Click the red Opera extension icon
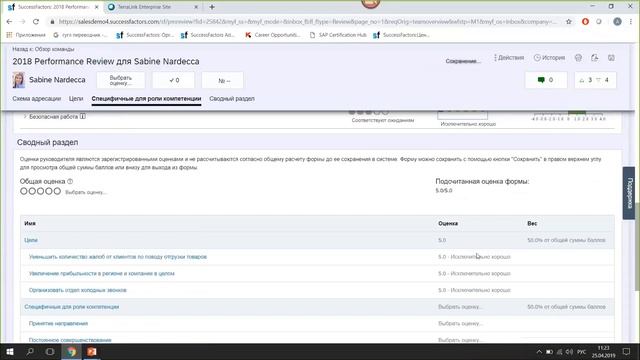This screenshot has width=640, height=360. click(585, 22)
